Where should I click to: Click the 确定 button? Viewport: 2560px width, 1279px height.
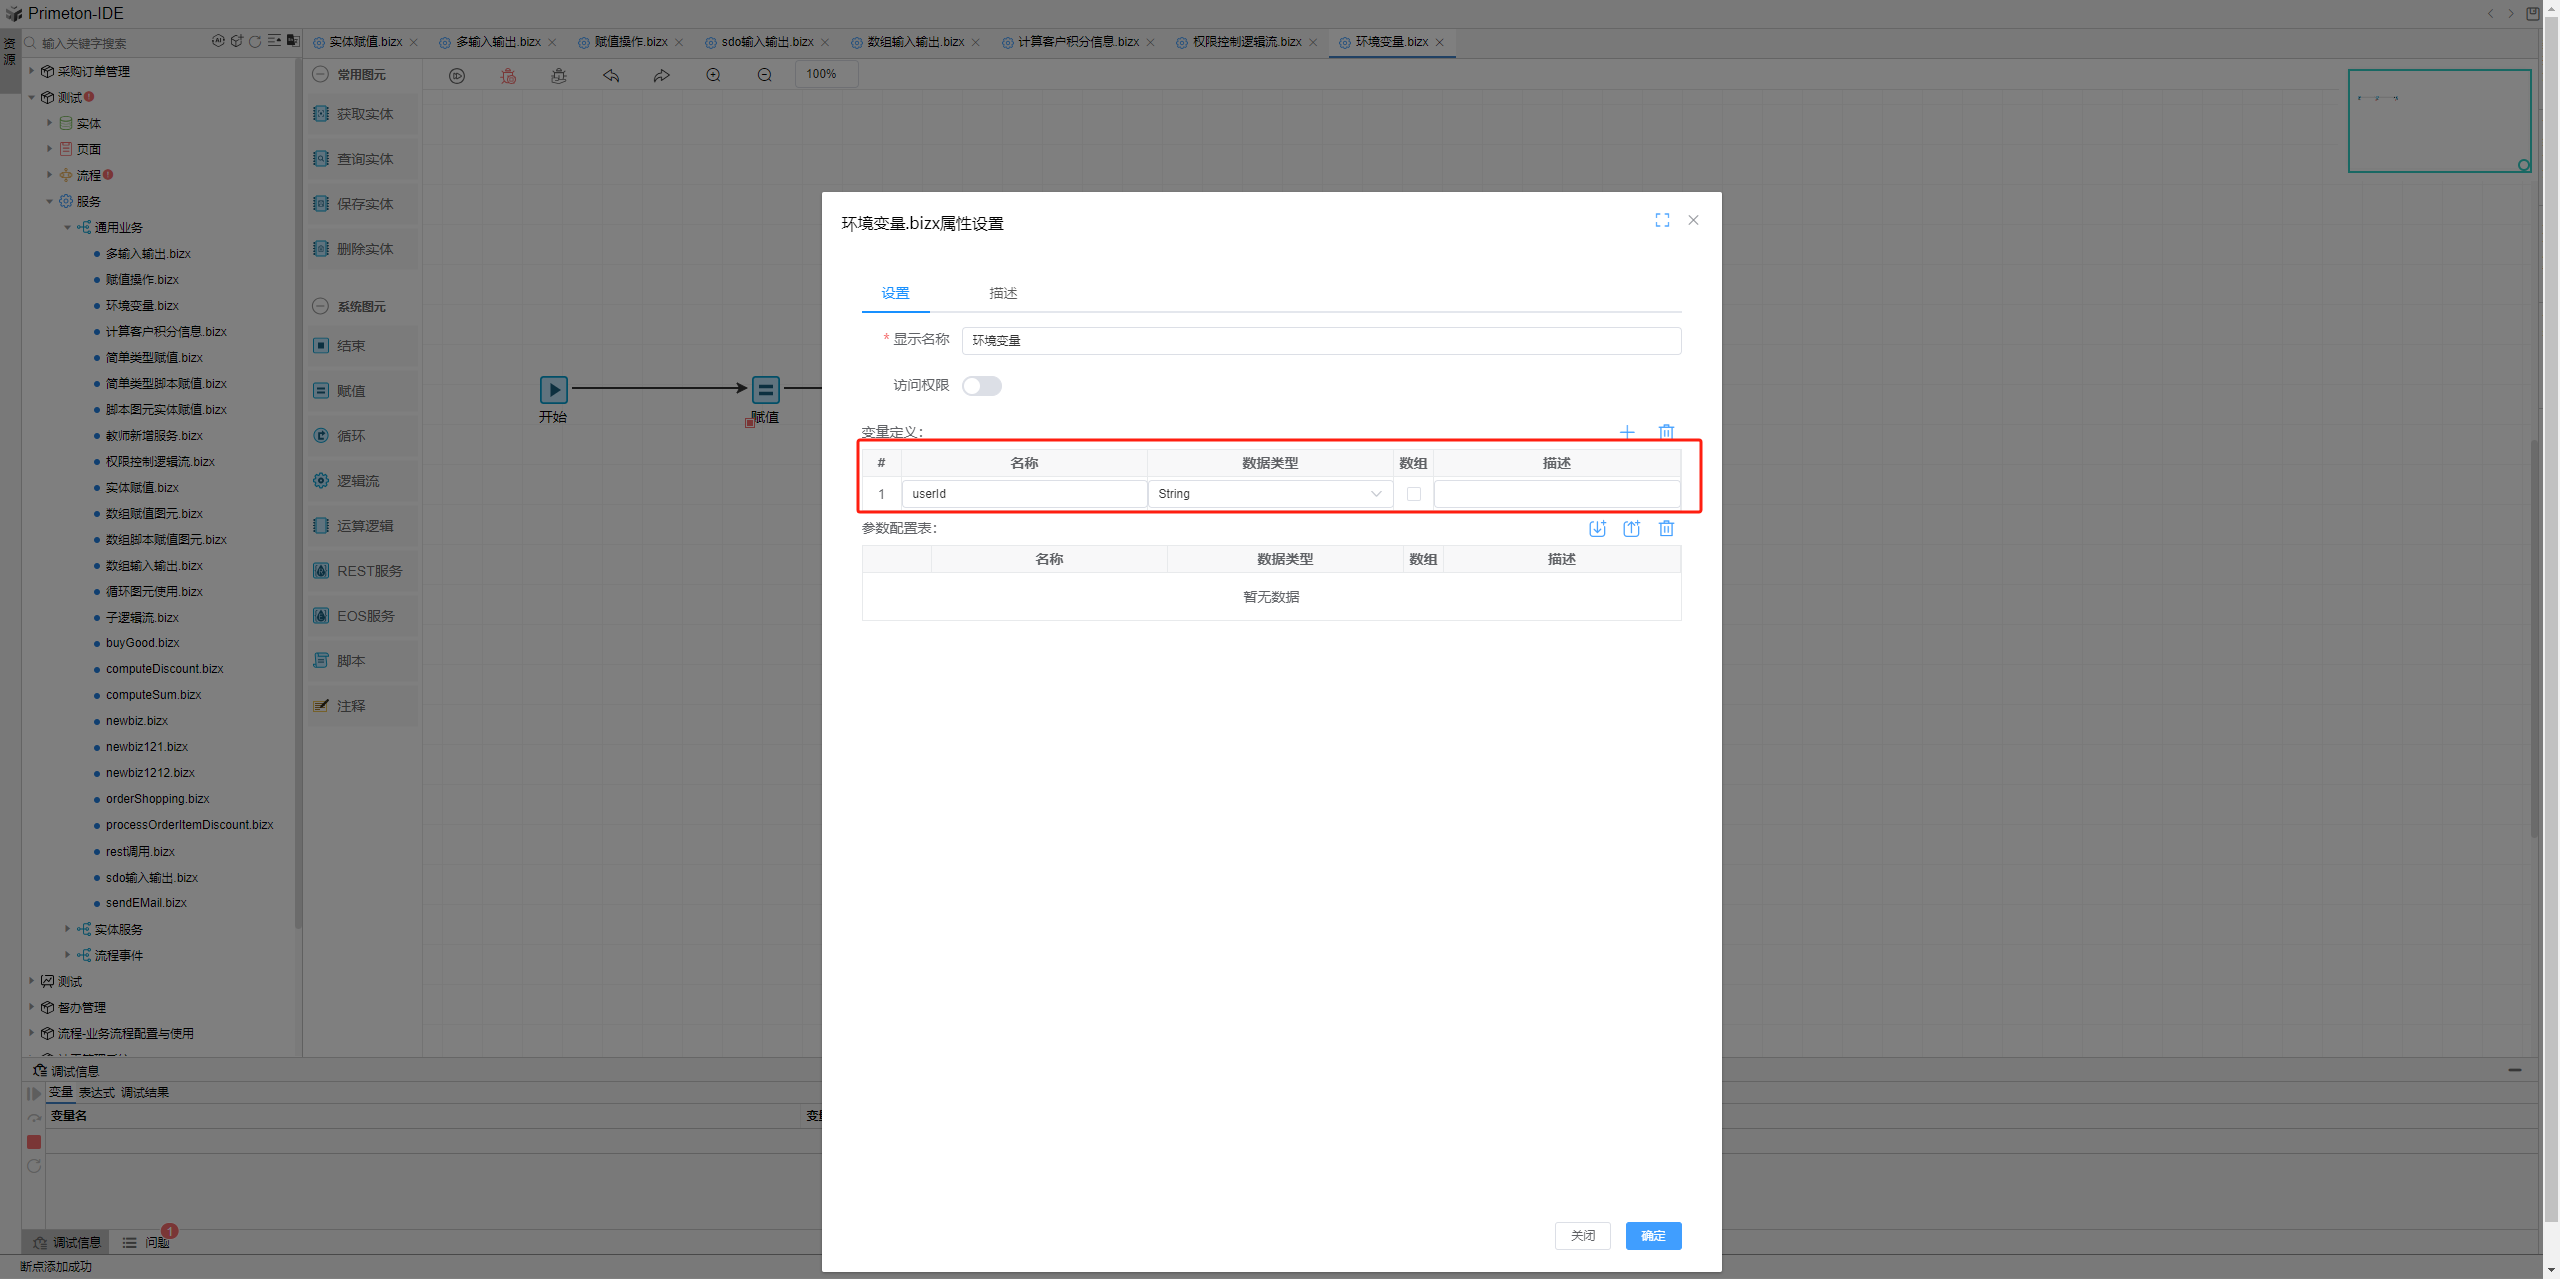[x=1653, y=1236]
